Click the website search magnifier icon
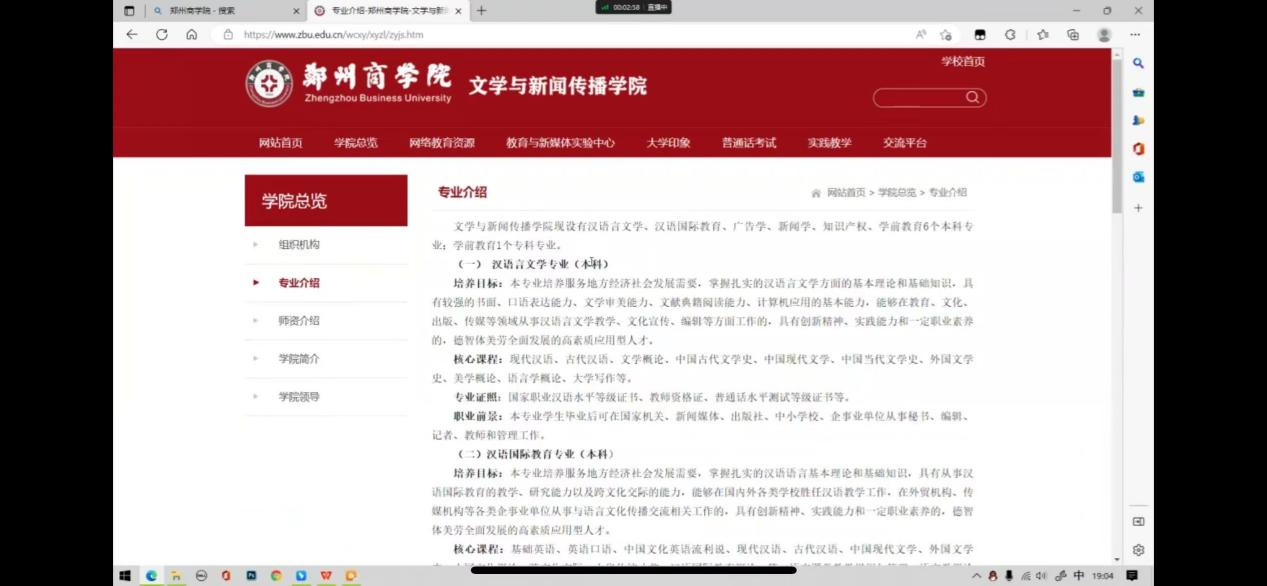The width and height of the screenshot is (1267, 586). click(x=972, y=97)
